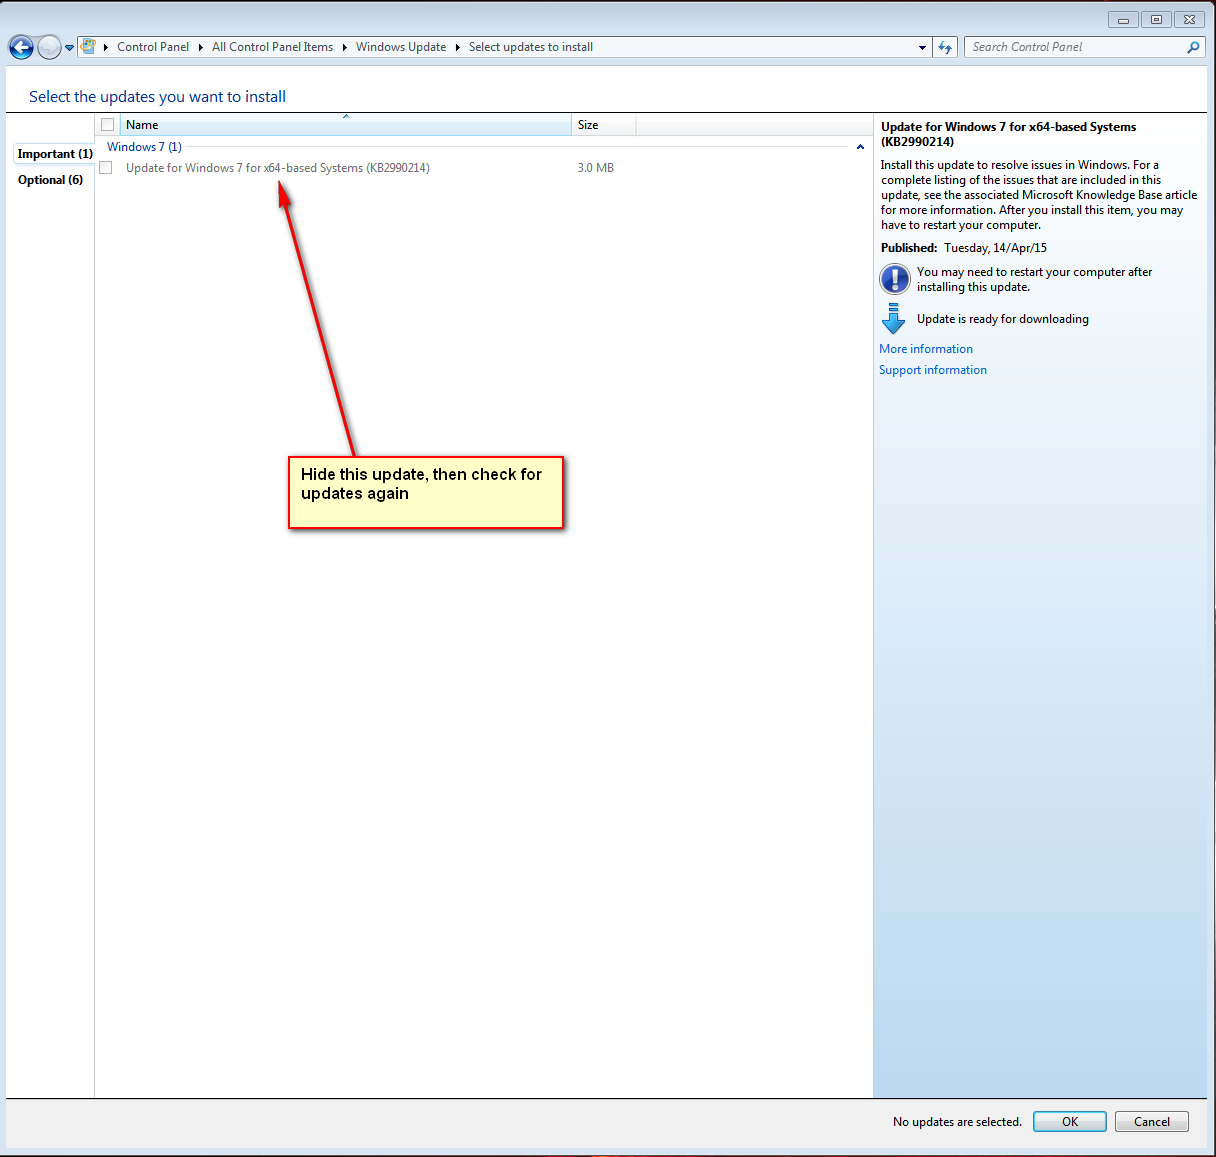Open the address bar history dropdown
Screen dimensions: 1216x1157
922,47
